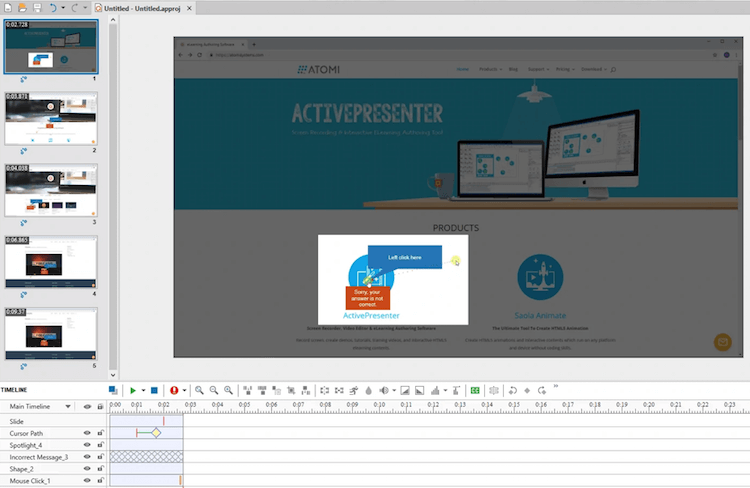Close the Untitled.approj tab
Image resolution: width=750 pixels, height=488 pixels.
[189, 8]
